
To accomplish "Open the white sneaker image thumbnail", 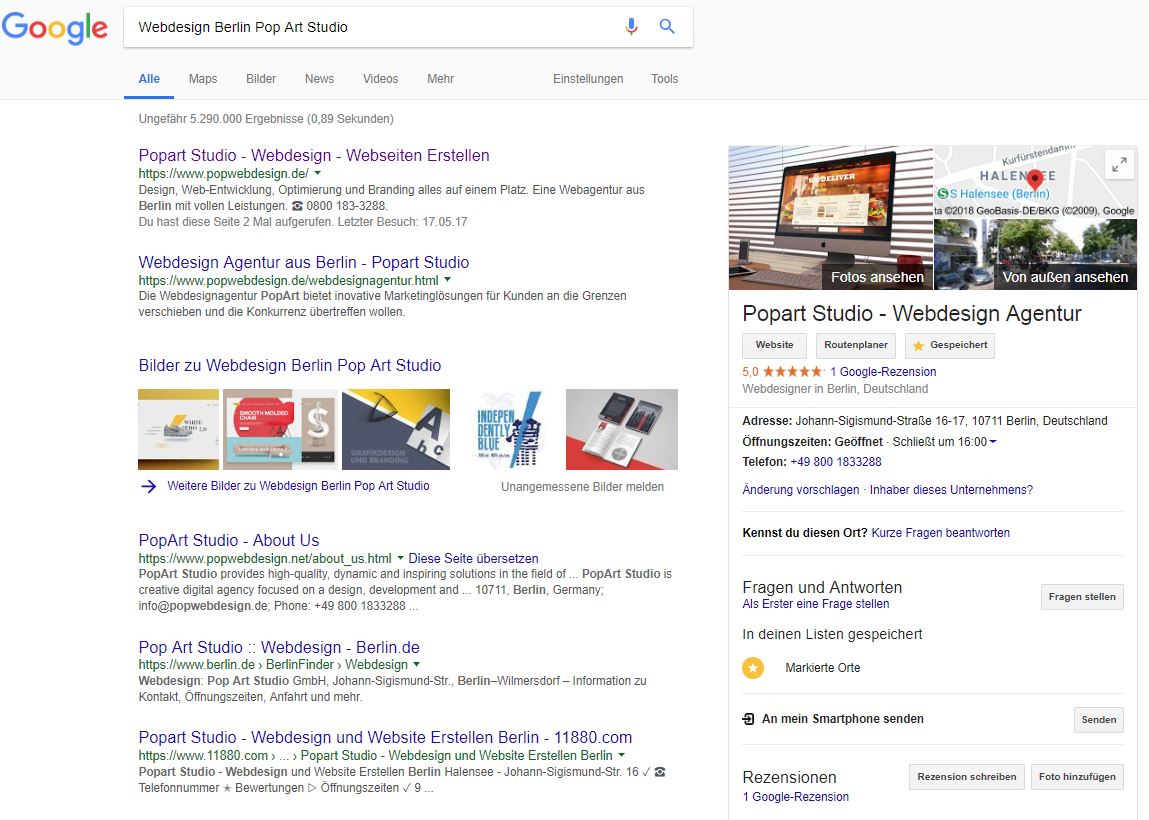I will 179,429.
